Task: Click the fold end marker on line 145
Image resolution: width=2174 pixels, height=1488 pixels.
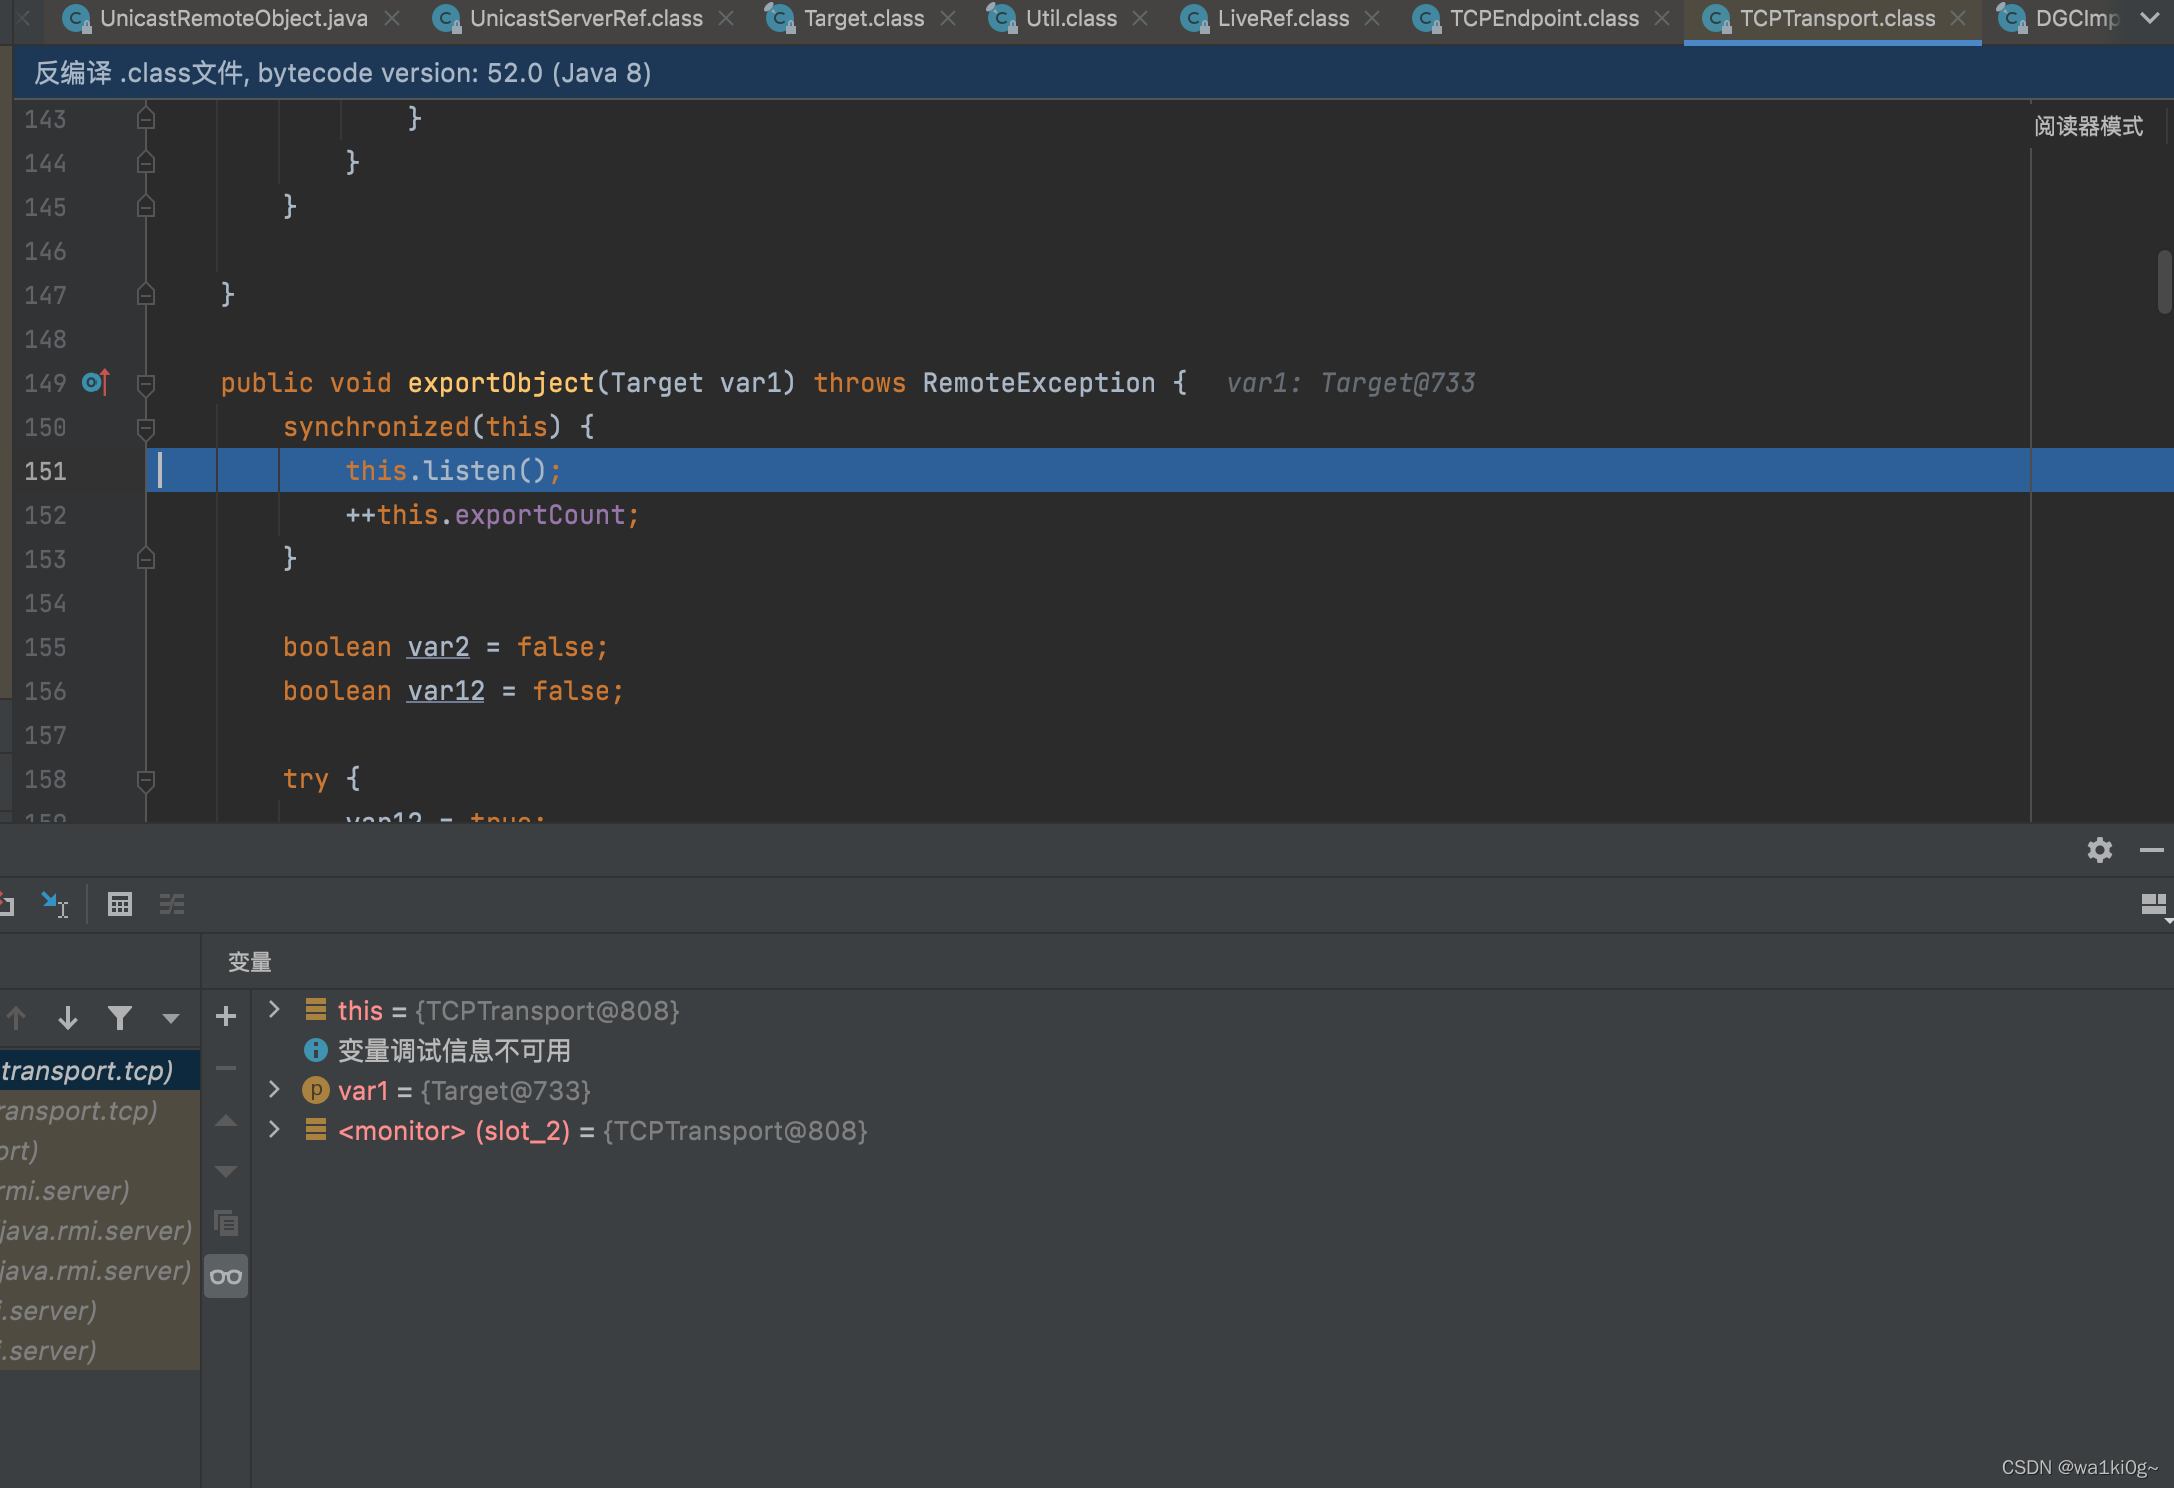Action: click(146, 207)
